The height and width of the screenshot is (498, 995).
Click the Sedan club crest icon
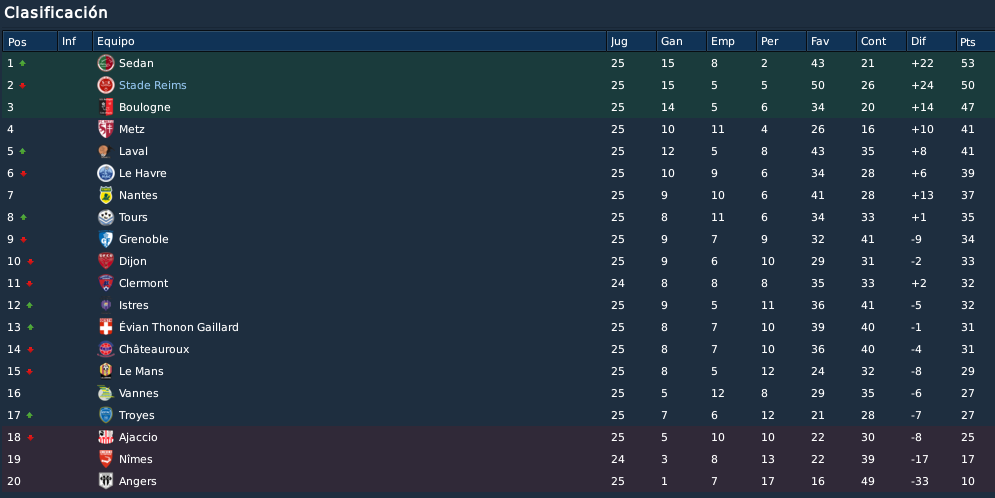pyautogui.click(x=106, y=63)
